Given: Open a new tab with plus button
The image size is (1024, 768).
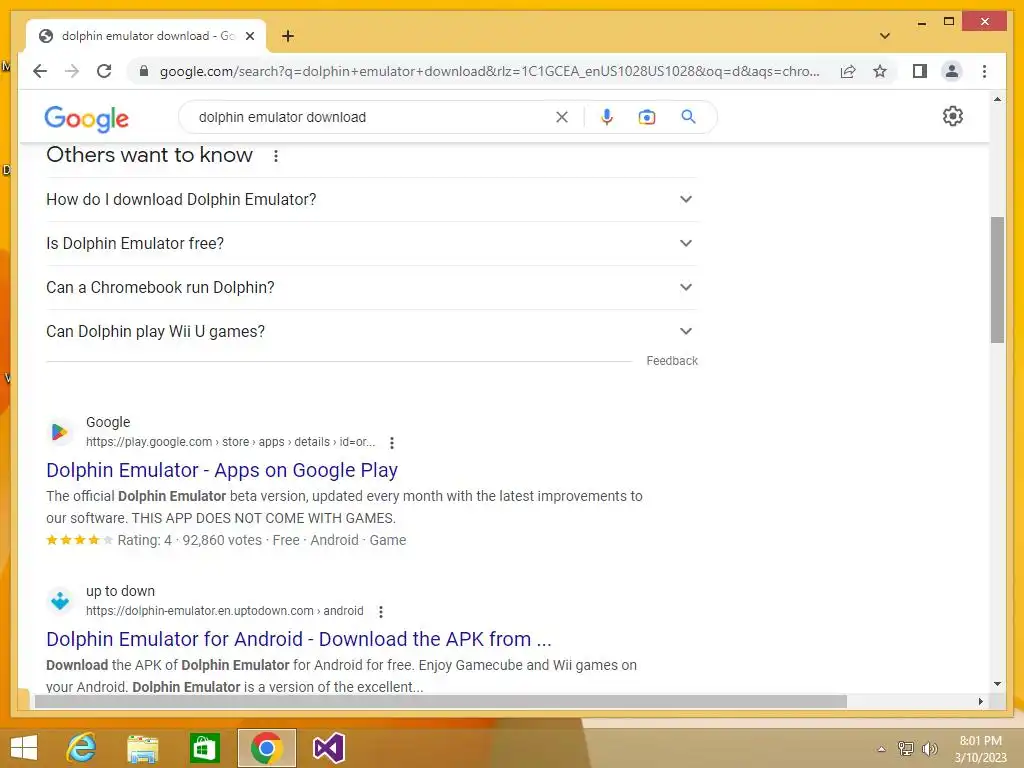Looking at the screenshot, I should [x=287, y=36].
